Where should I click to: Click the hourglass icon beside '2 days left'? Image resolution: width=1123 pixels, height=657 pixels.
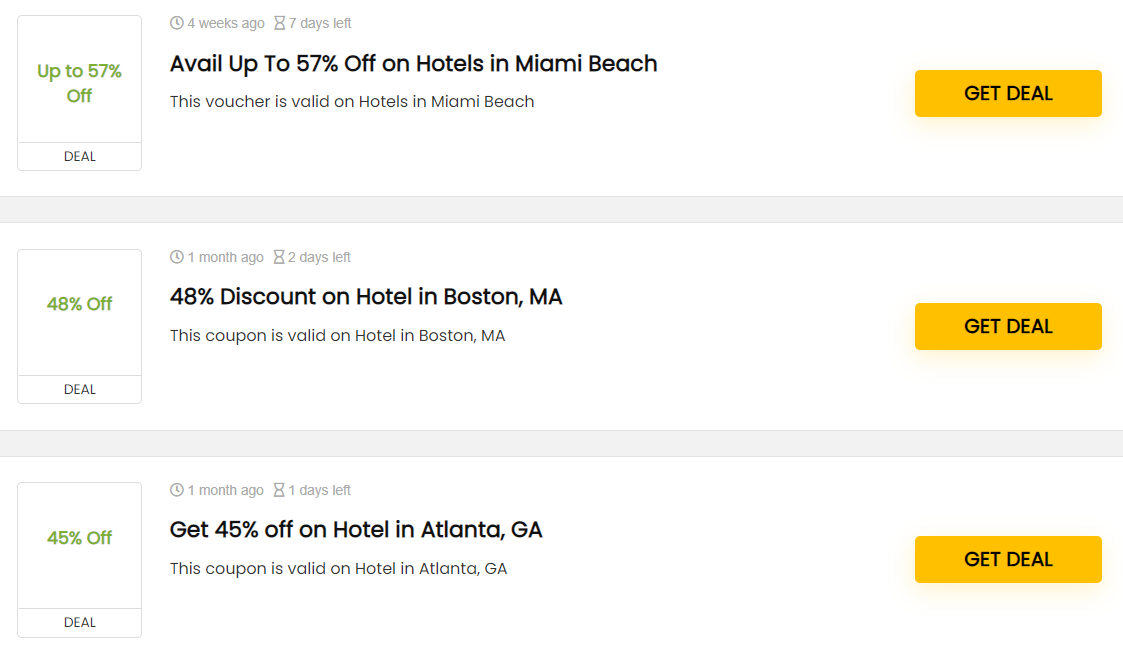click(x=279, y=257)
